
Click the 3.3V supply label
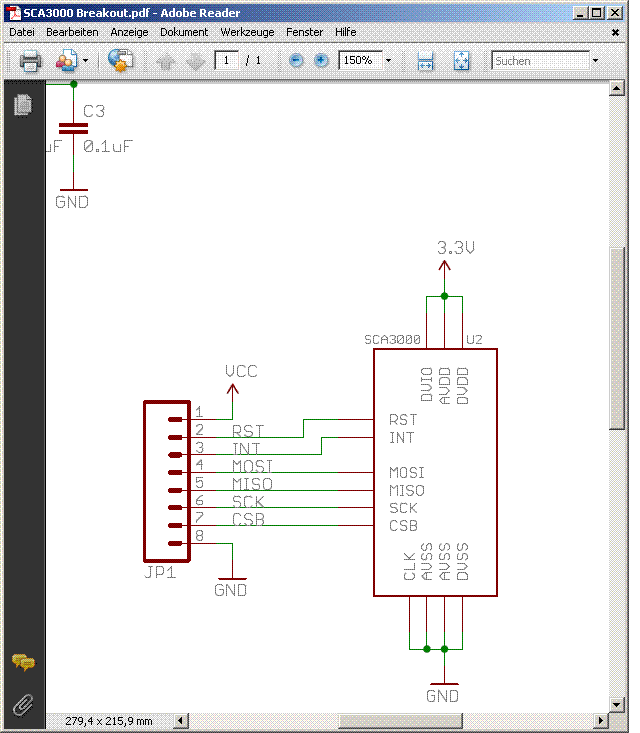point(456,248)
